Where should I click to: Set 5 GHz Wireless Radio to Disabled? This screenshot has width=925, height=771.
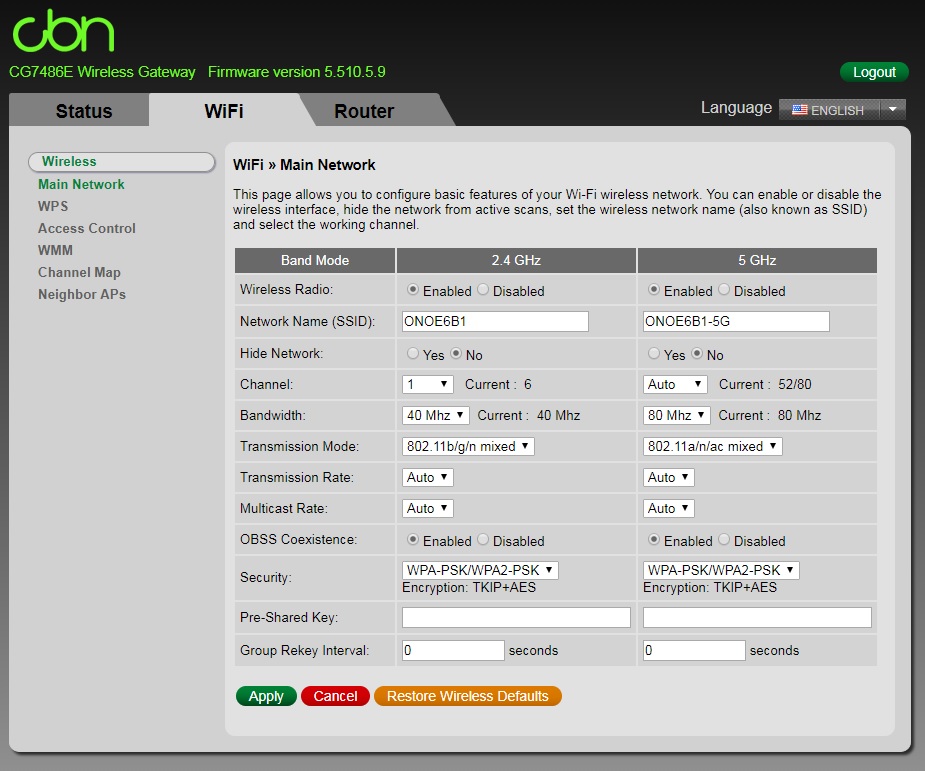[x=724, y=290]
